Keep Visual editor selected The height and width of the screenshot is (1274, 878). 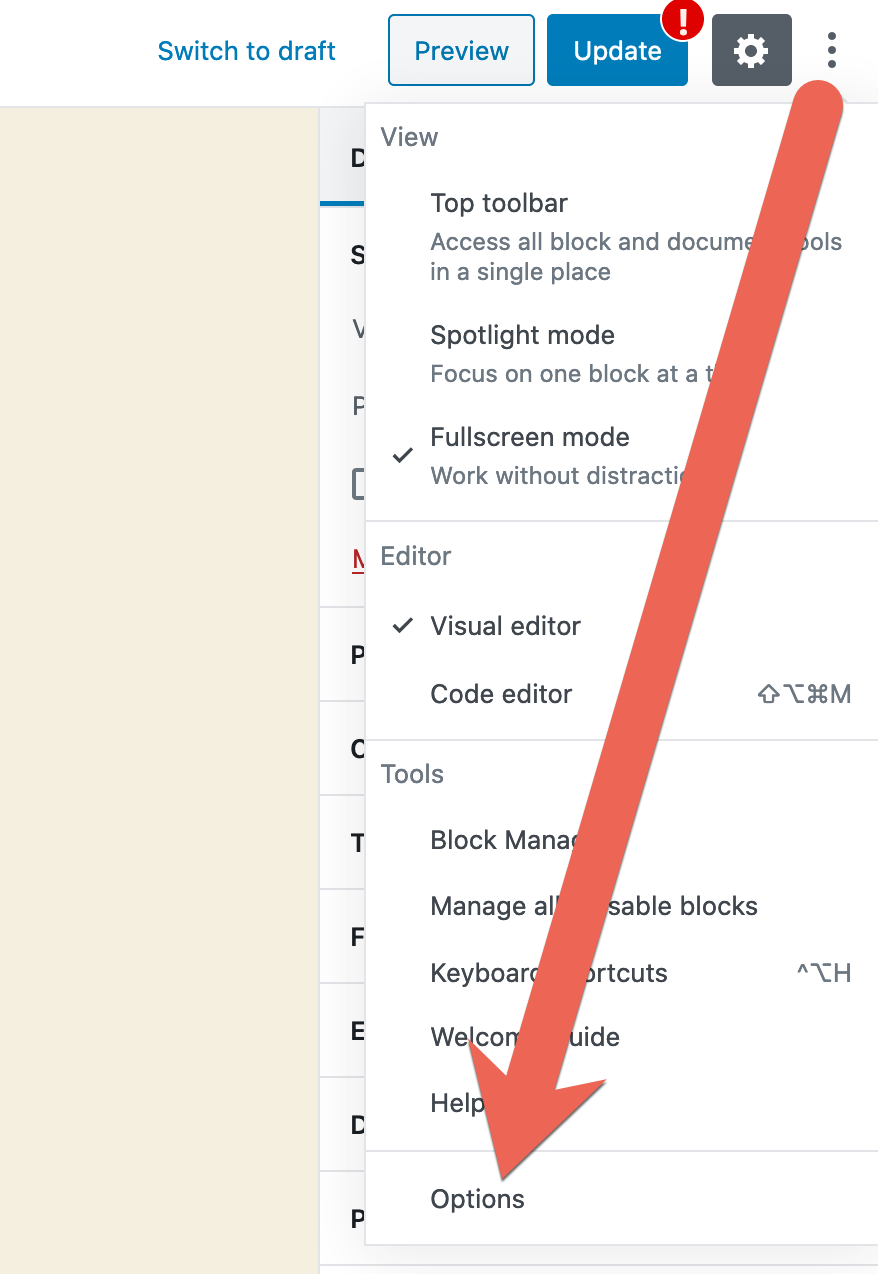504,626
